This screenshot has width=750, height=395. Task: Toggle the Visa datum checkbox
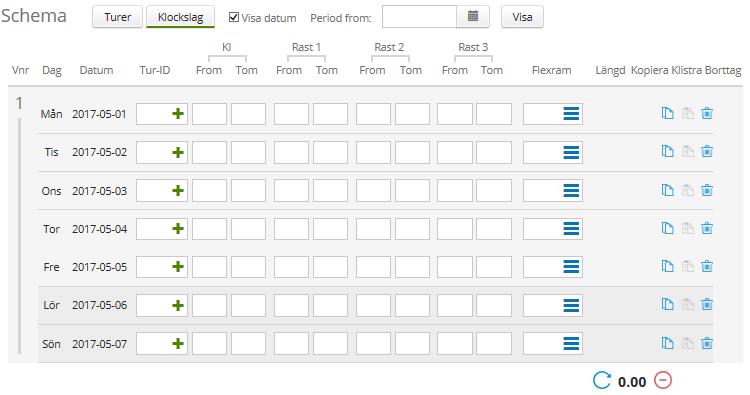234,17
